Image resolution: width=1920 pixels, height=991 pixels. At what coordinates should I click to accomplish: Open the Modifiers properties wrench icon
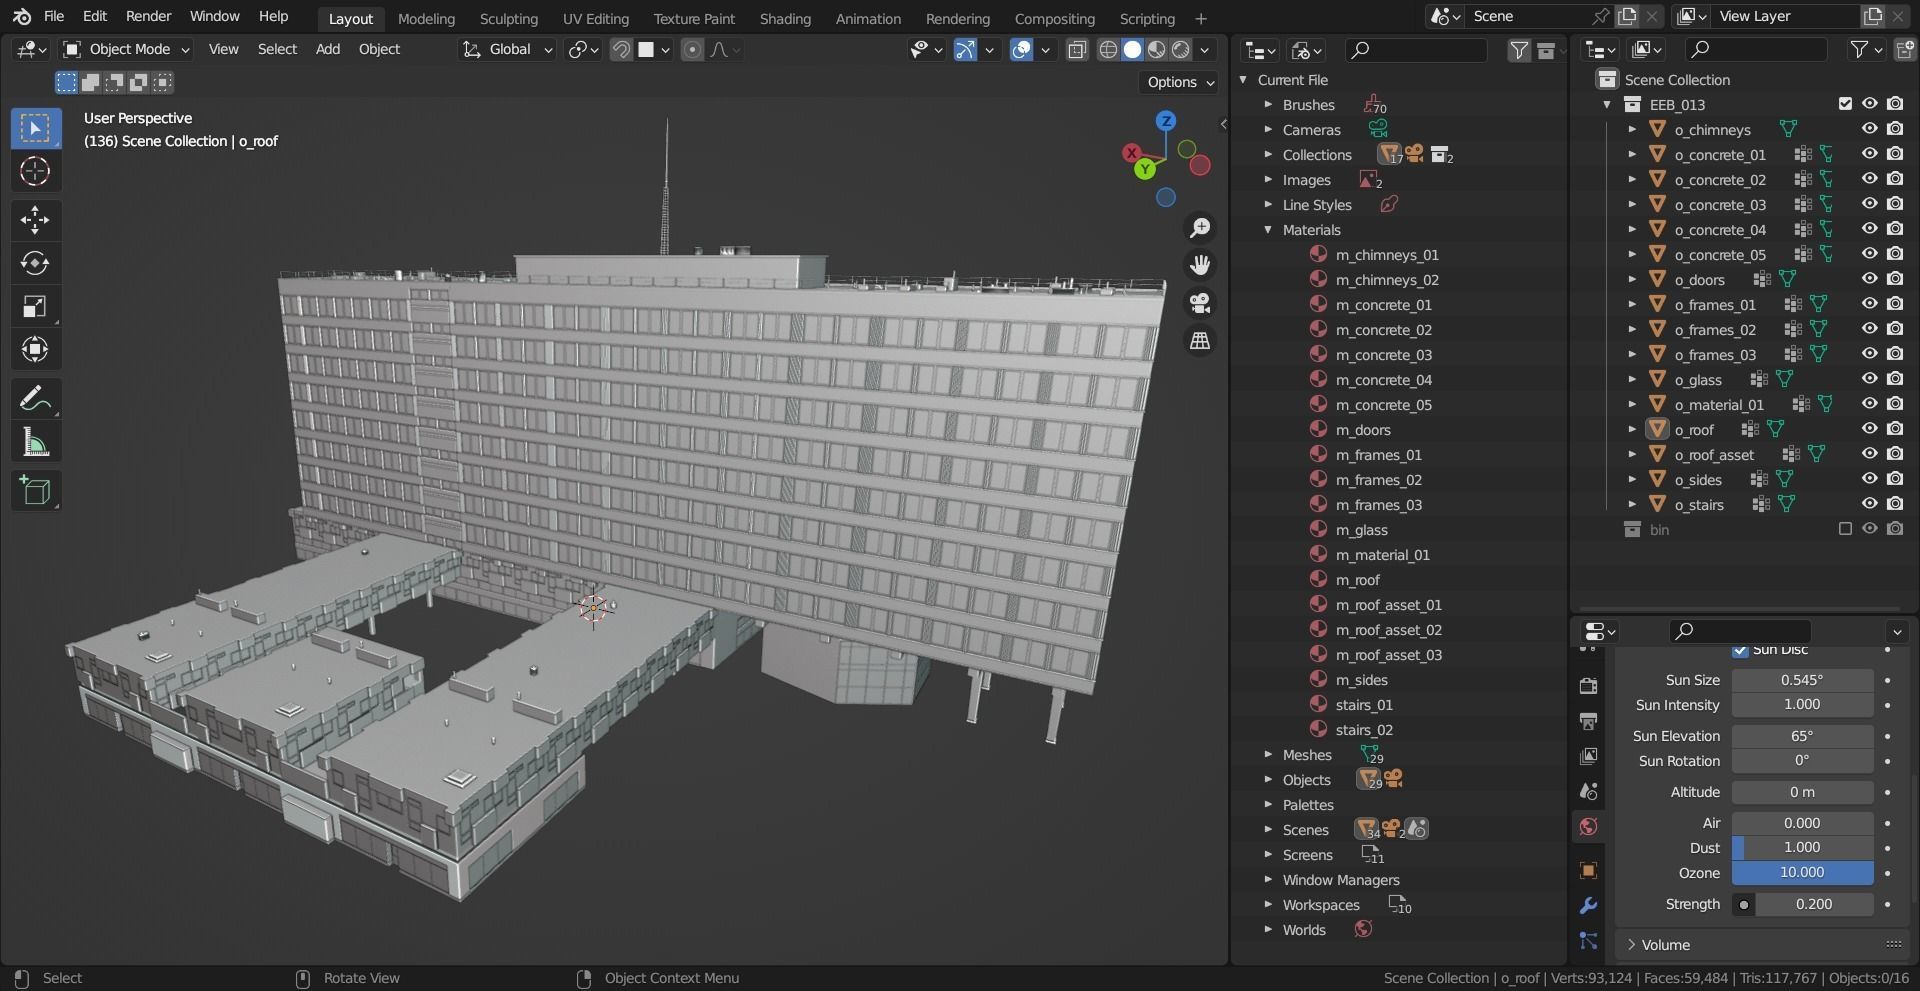tap(1588, 906)
